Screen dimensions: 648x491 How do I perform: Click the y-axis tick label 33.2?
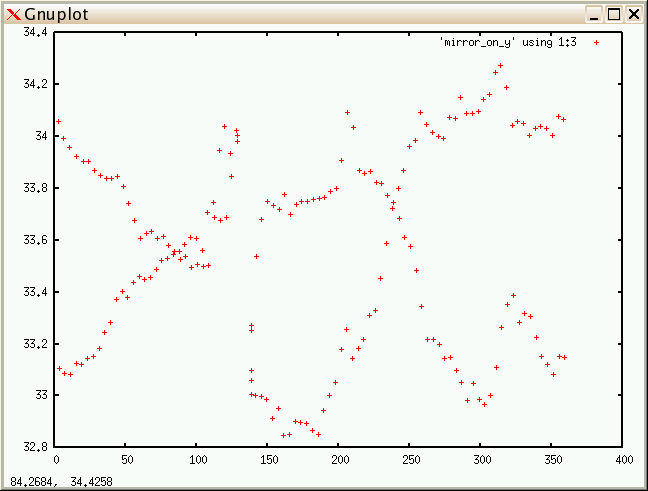(36, 344)
